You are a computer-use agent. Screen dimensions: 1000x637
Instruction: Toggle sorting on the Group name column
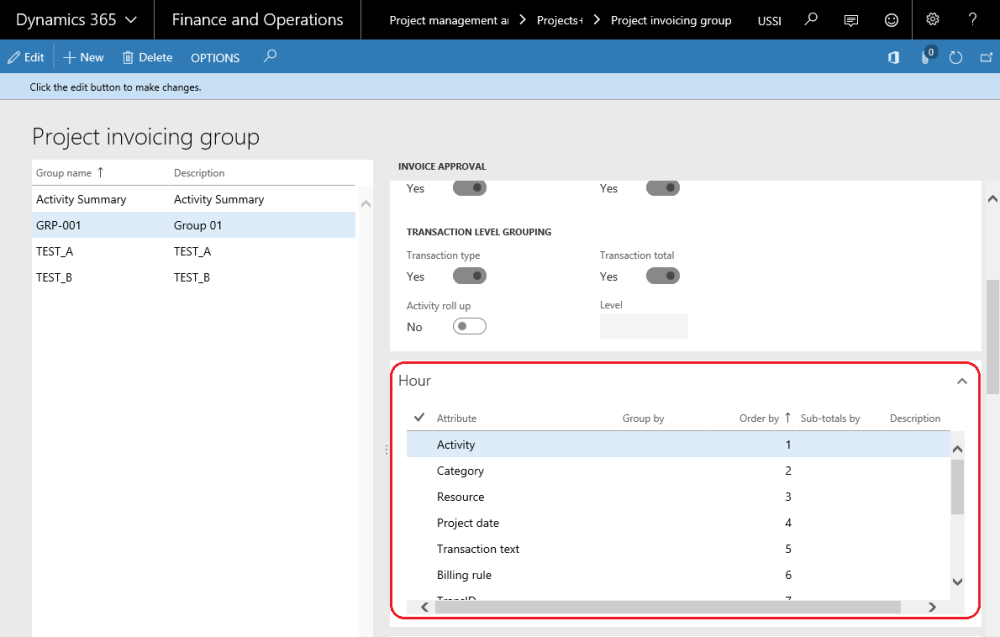(67, 172)
